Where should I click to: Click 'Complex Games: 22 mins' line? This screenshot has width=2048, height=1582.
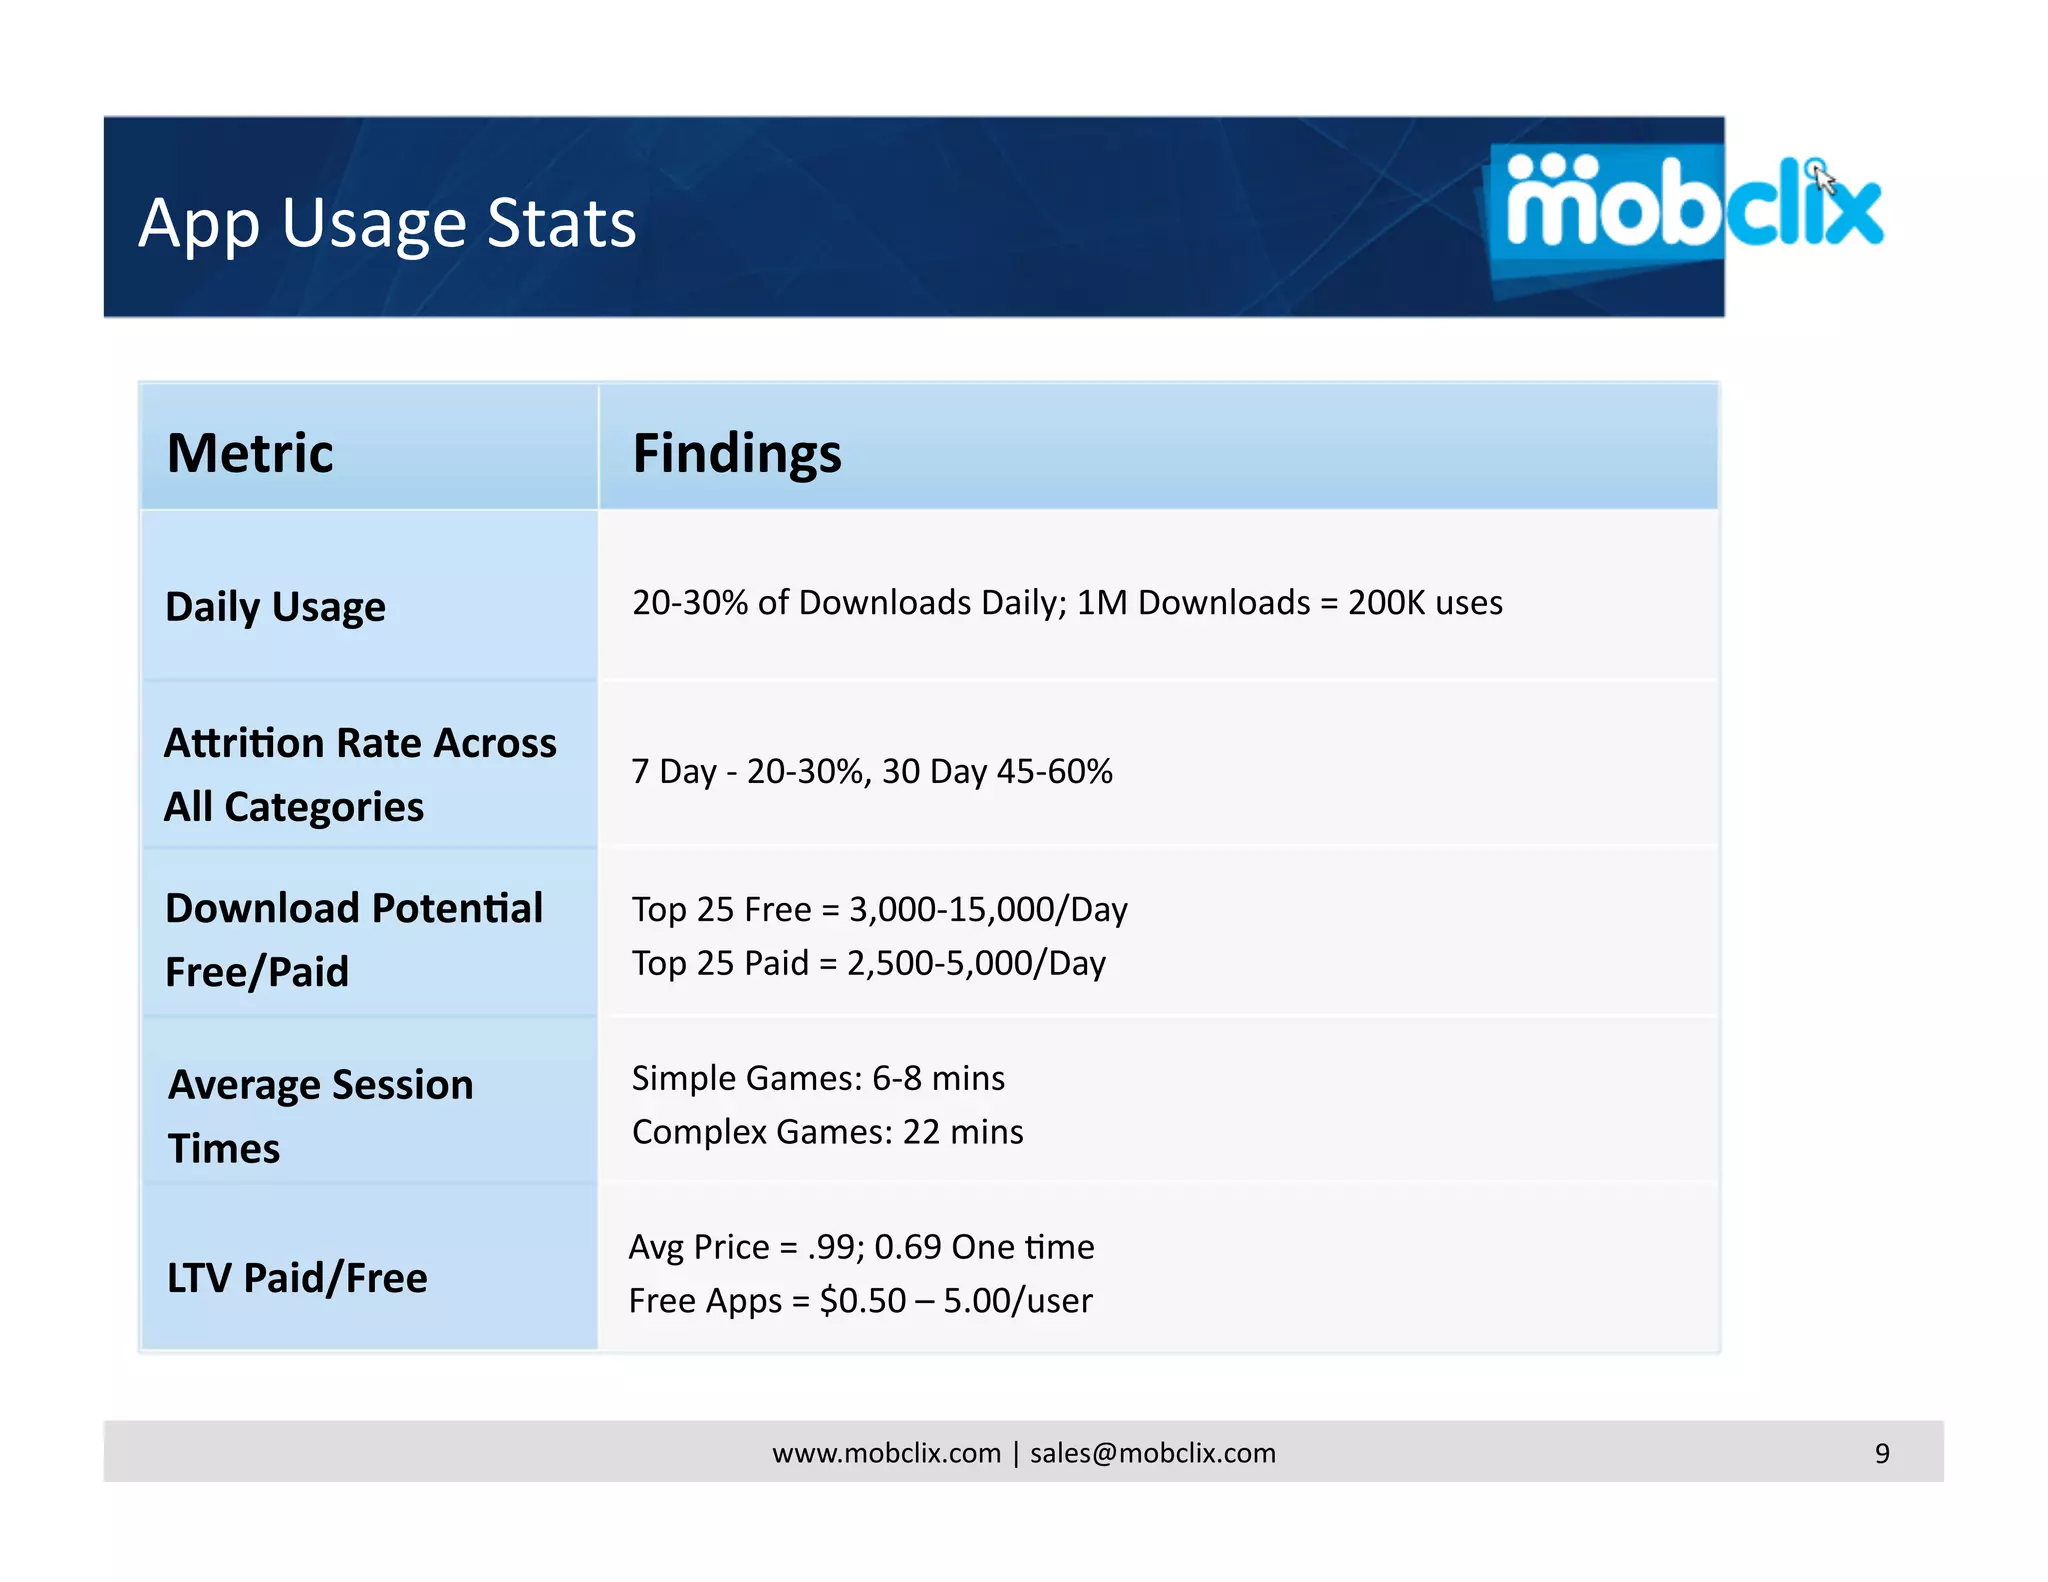pos(828,1132)
